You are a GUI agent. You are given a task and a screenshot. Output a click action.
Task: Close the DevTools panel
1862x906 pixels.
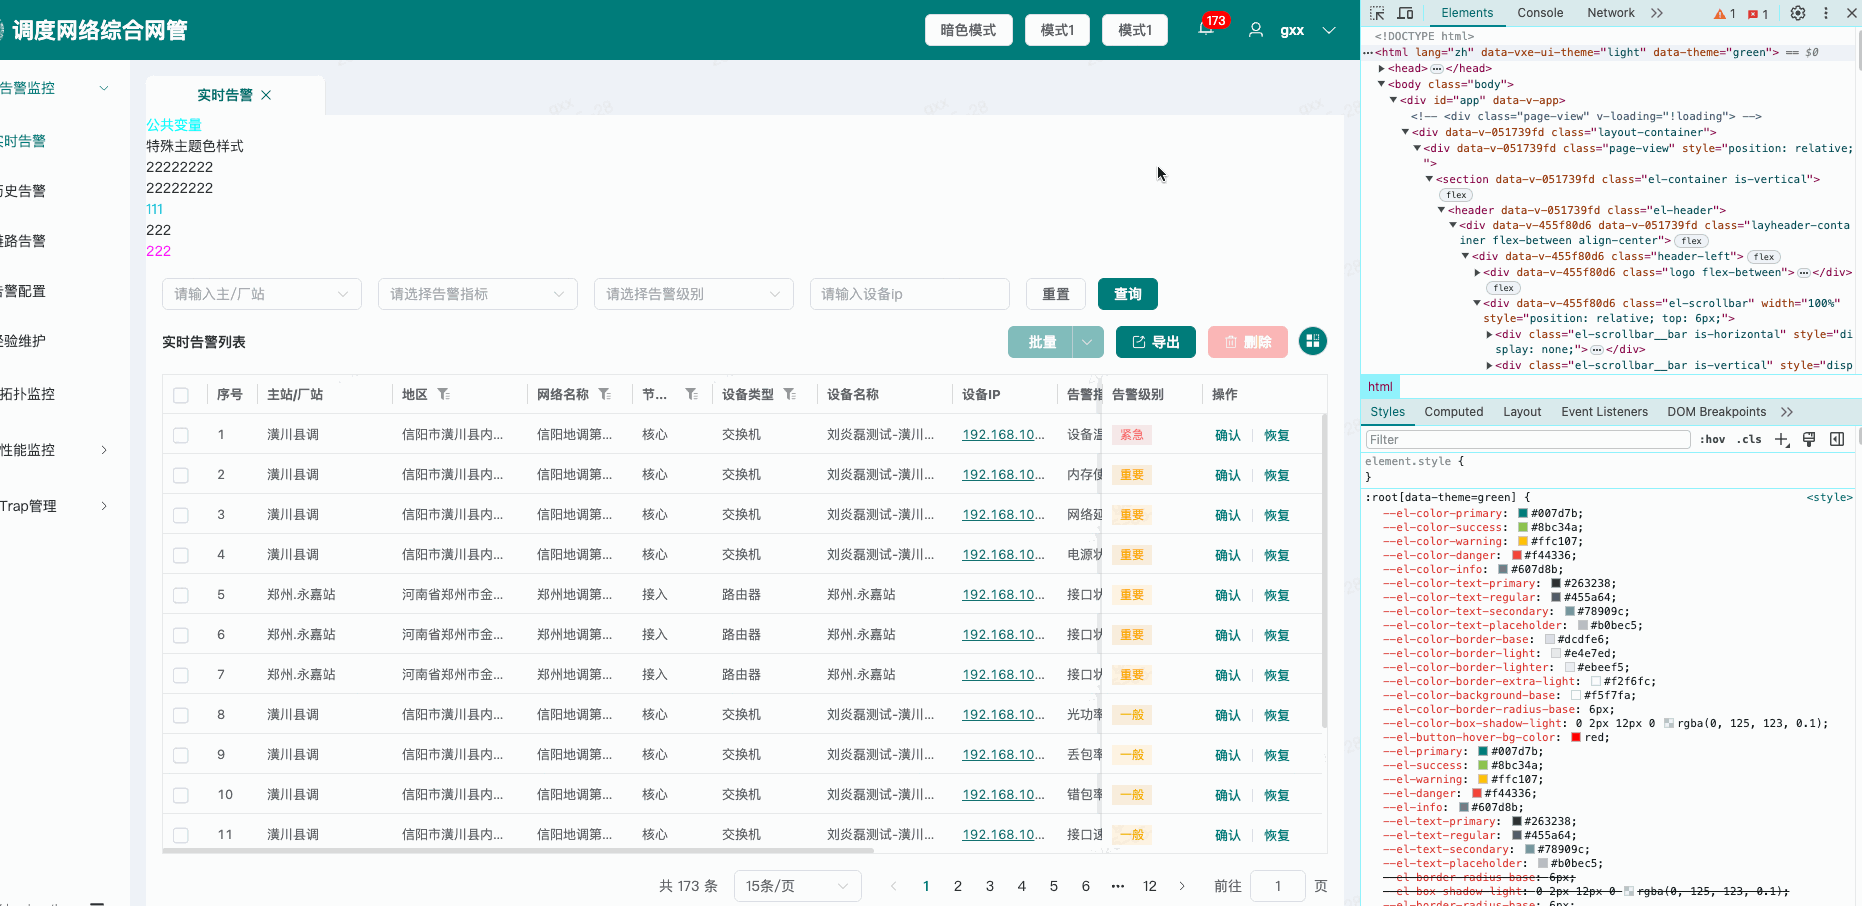[x=1852, y=13]
